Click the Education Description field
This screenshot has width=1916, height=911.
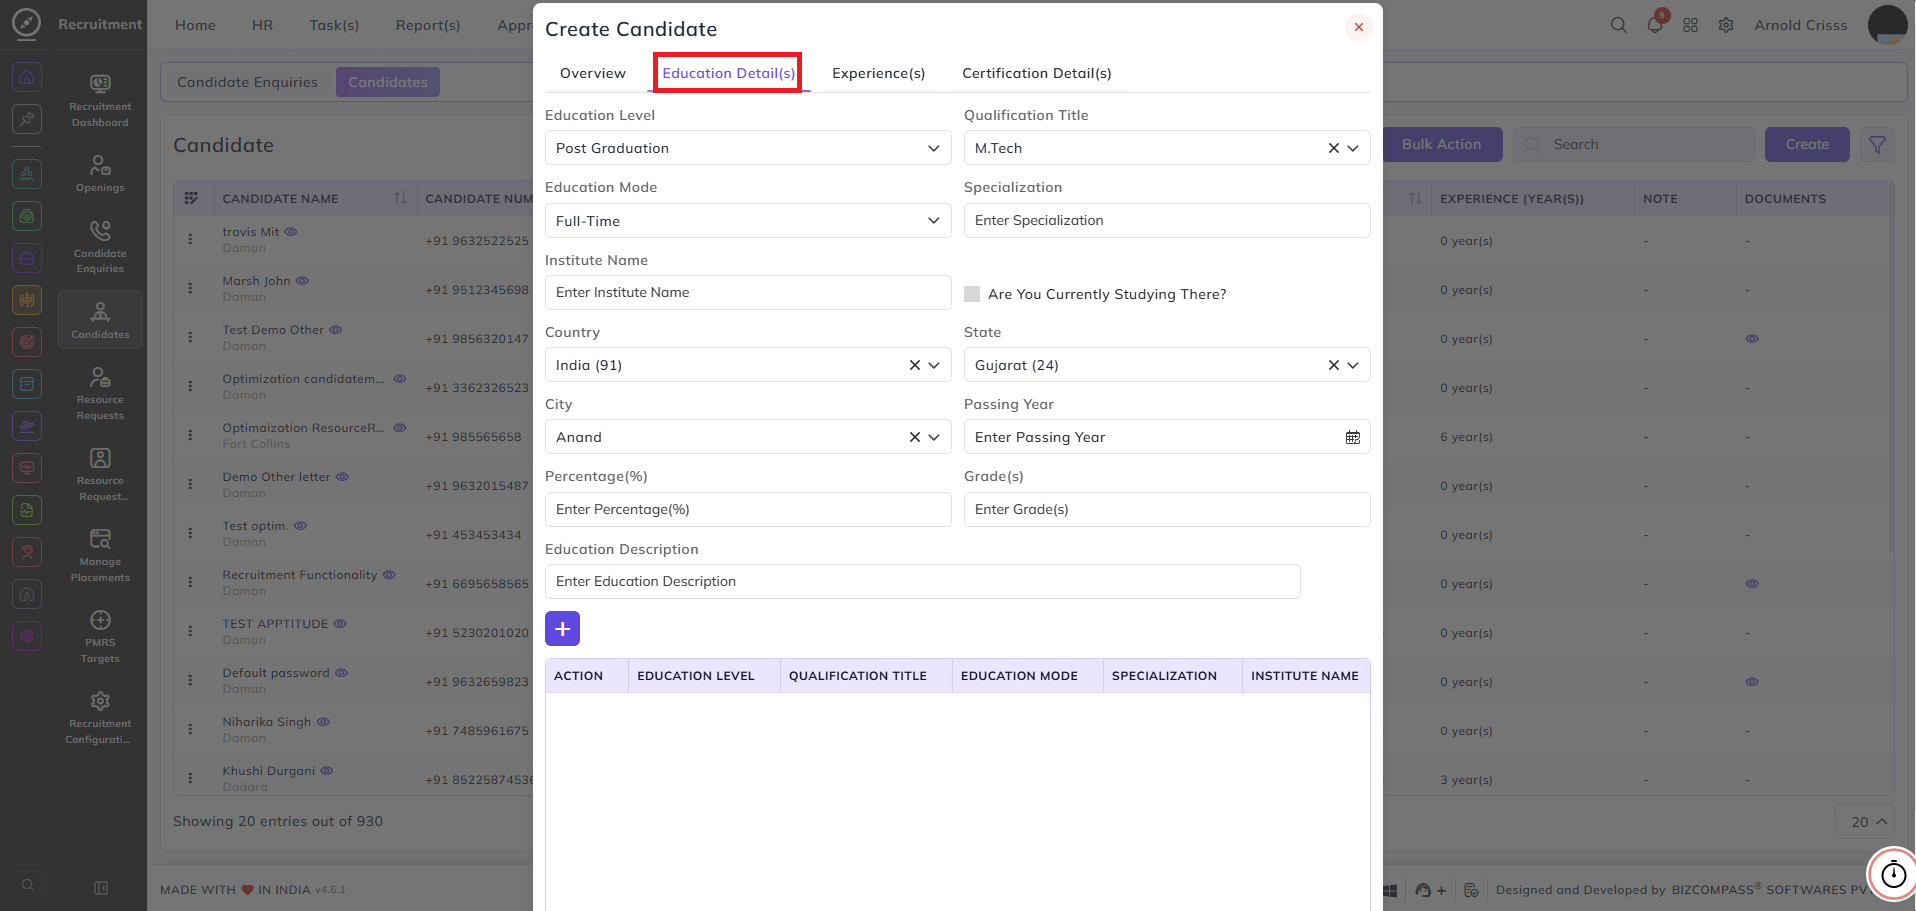(x=922, y=582)
